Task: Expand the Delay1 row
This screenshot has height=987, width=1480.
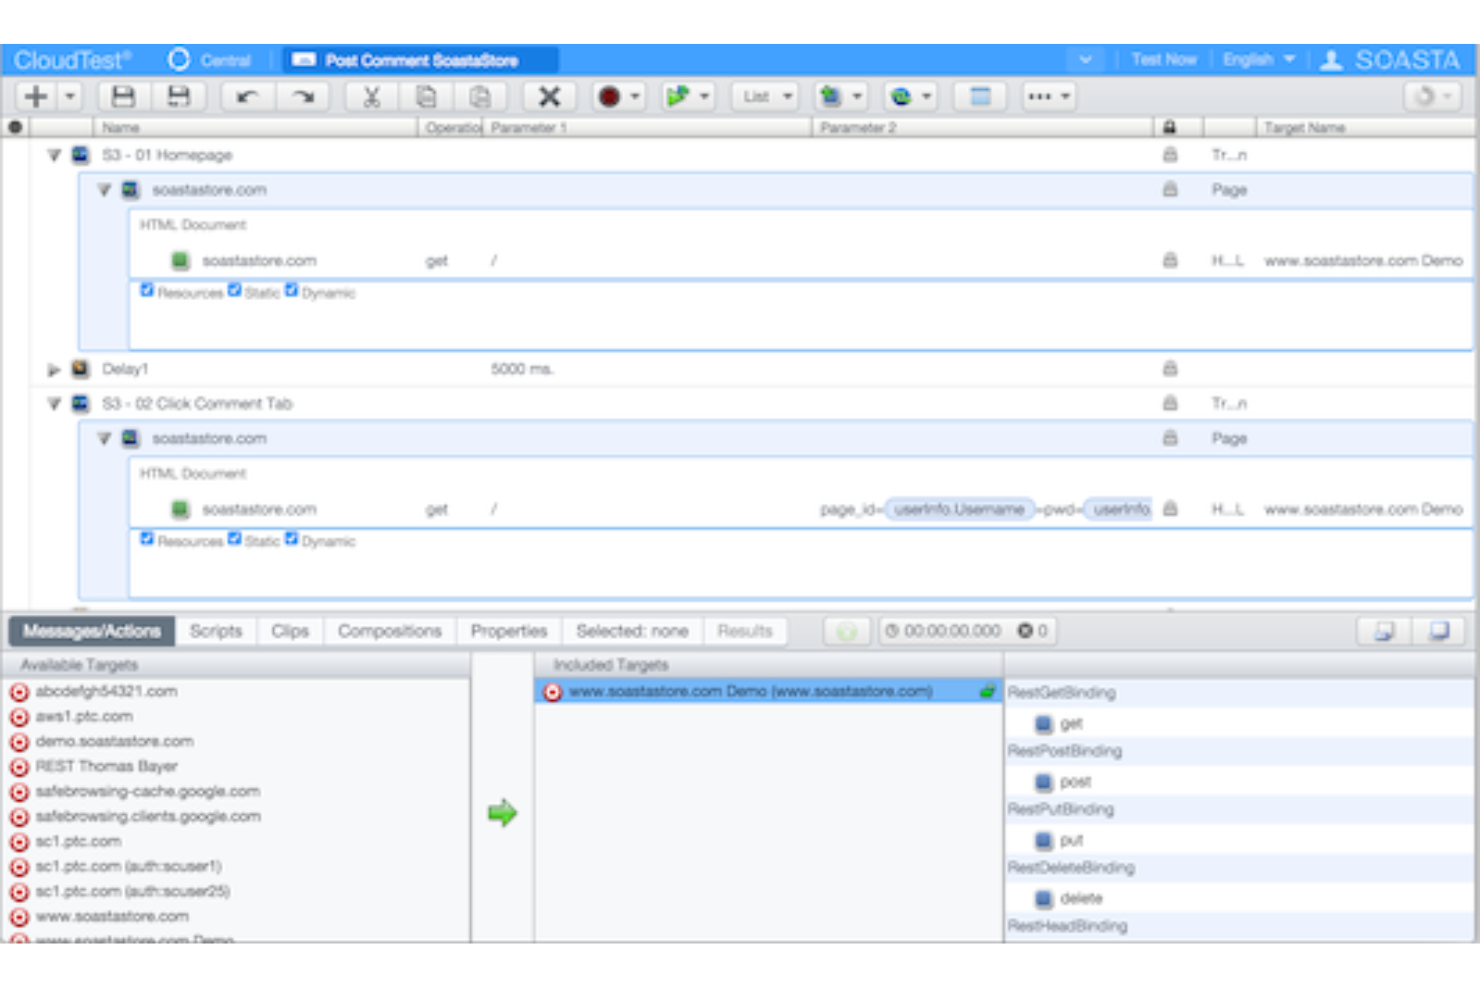Action: [54, 370]
